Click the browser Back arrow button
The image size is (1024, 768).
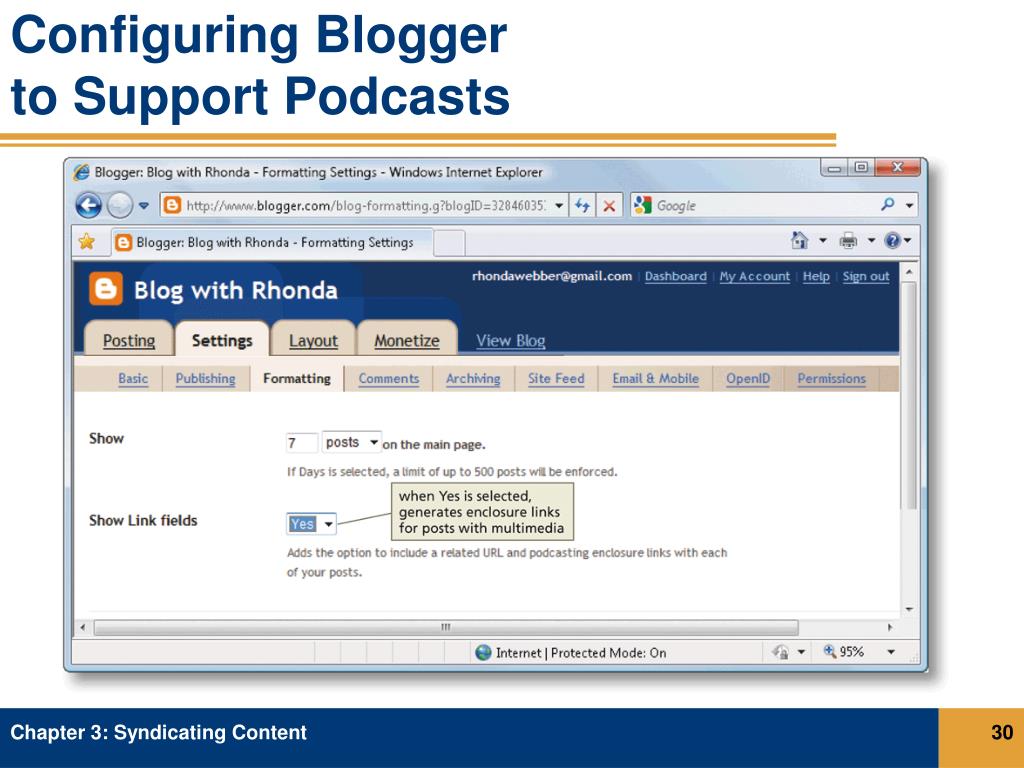click(x=89, y=206)
